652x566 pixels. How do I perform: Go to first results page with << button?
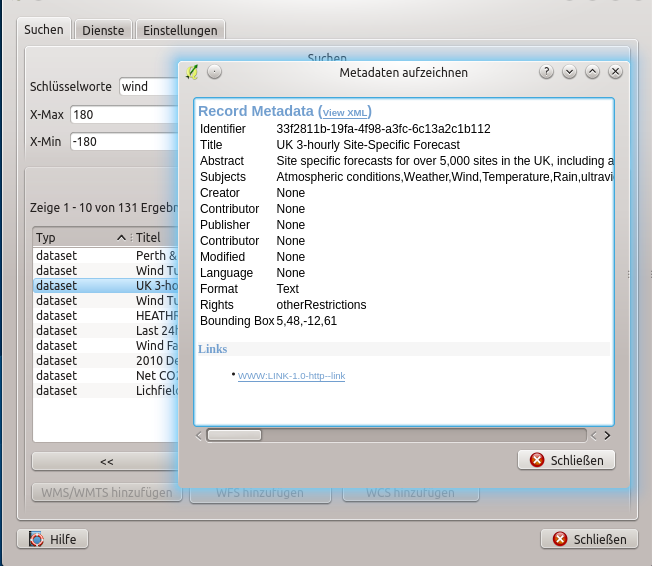(x=106, y=461)
